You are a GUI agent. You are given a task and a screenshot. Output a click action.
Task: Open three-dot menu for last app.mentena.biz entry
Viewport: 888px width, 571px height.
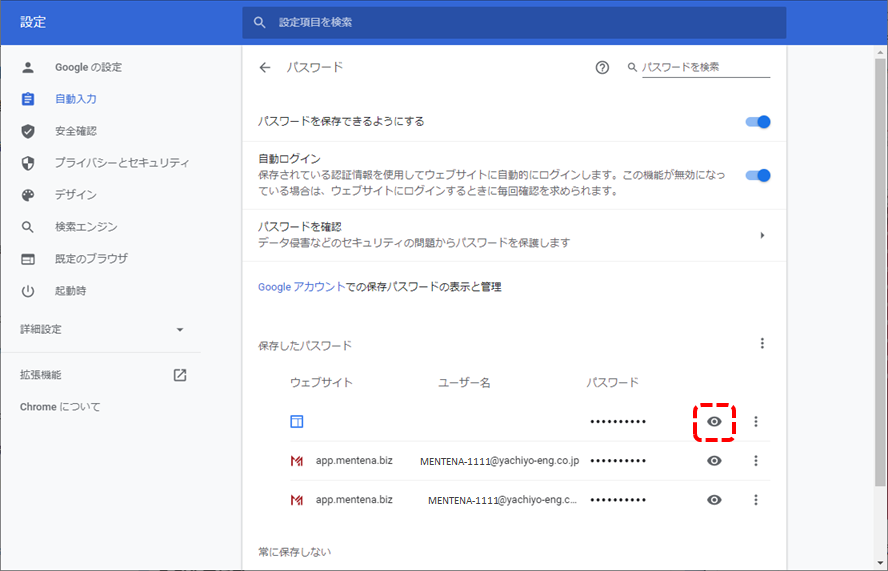(x=756, y=500)
